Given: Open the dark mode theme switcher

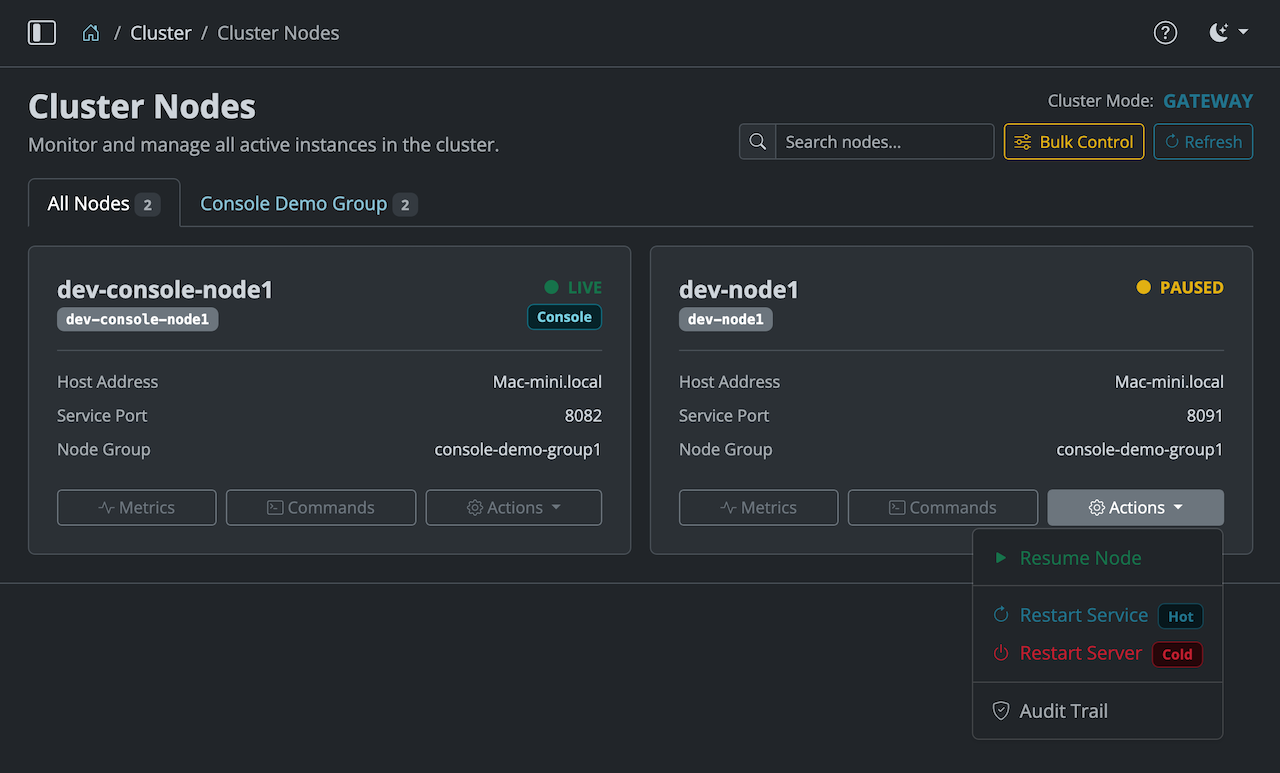Looking at the screenshot, I should (x=1228, y=32).
